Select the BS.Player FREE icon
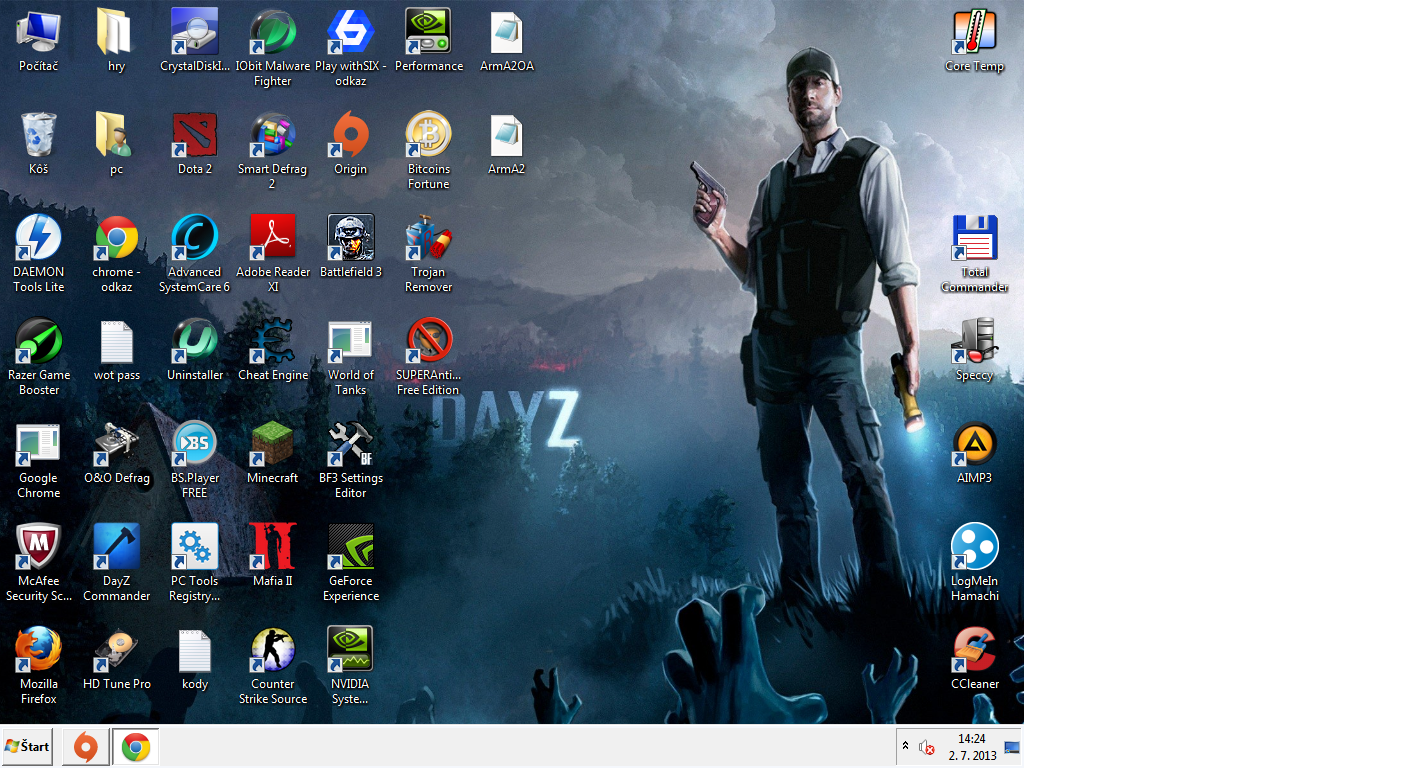1402x768 pixels. click(194, 460)
